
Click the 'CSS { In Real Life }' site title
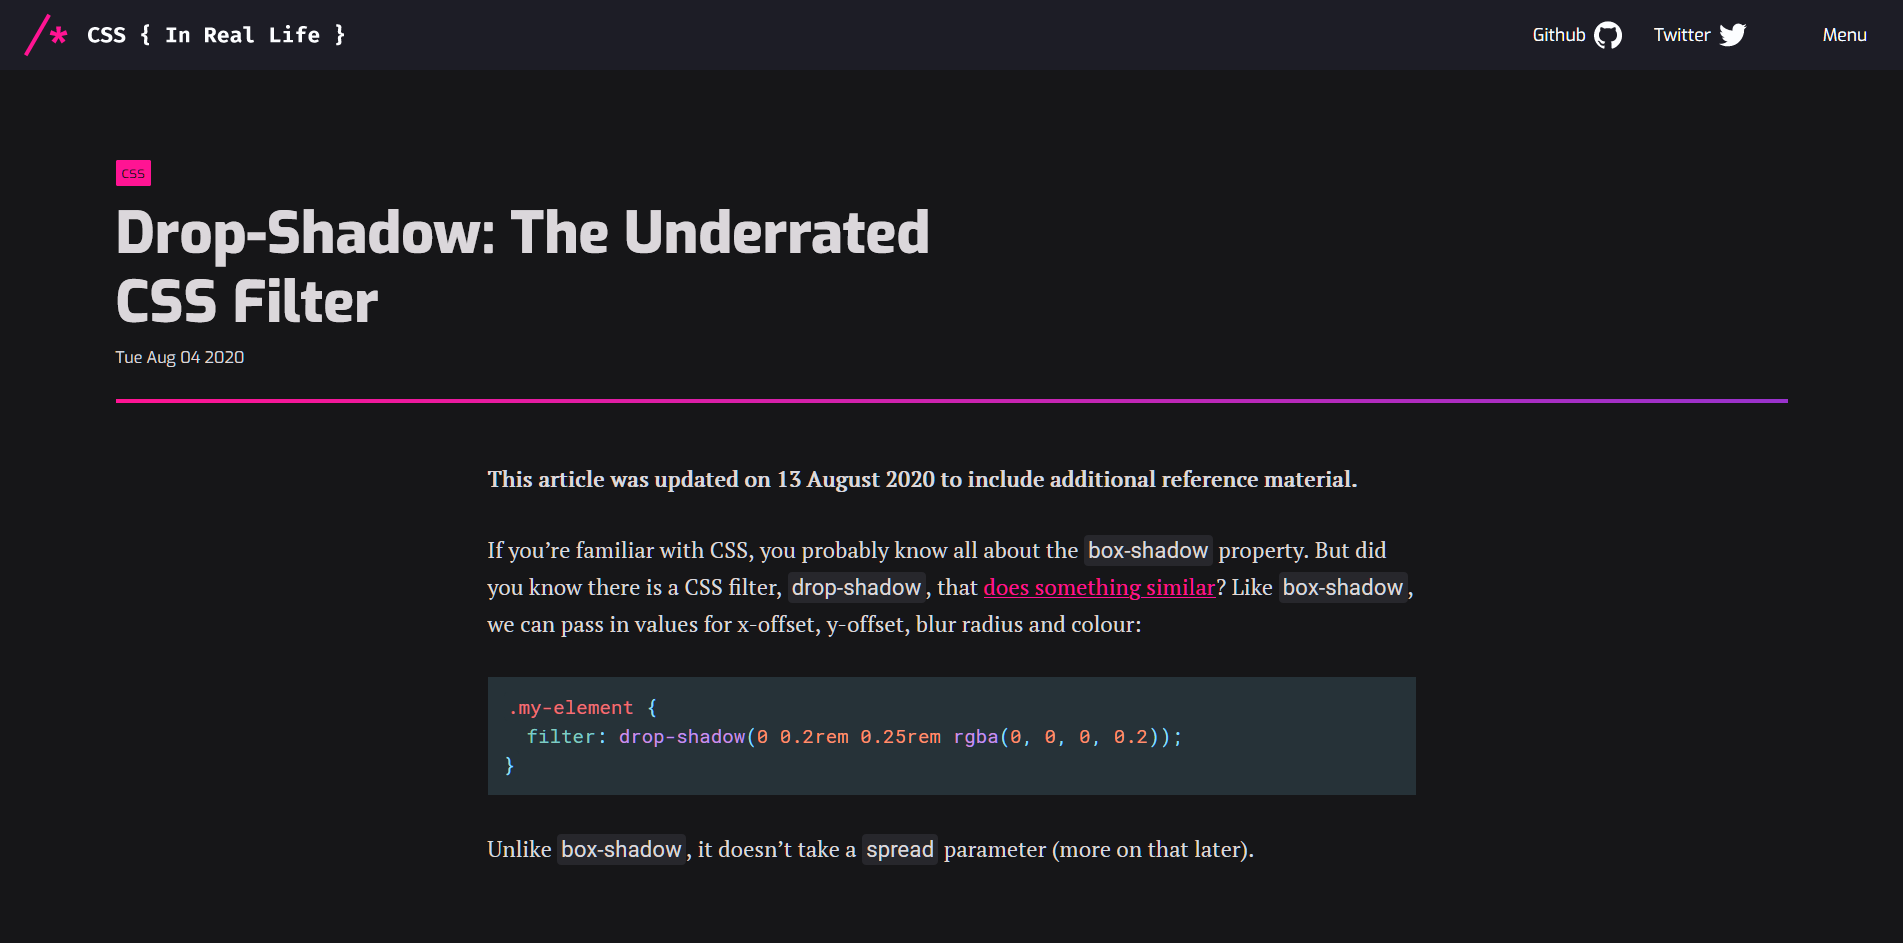coord(215,34)
